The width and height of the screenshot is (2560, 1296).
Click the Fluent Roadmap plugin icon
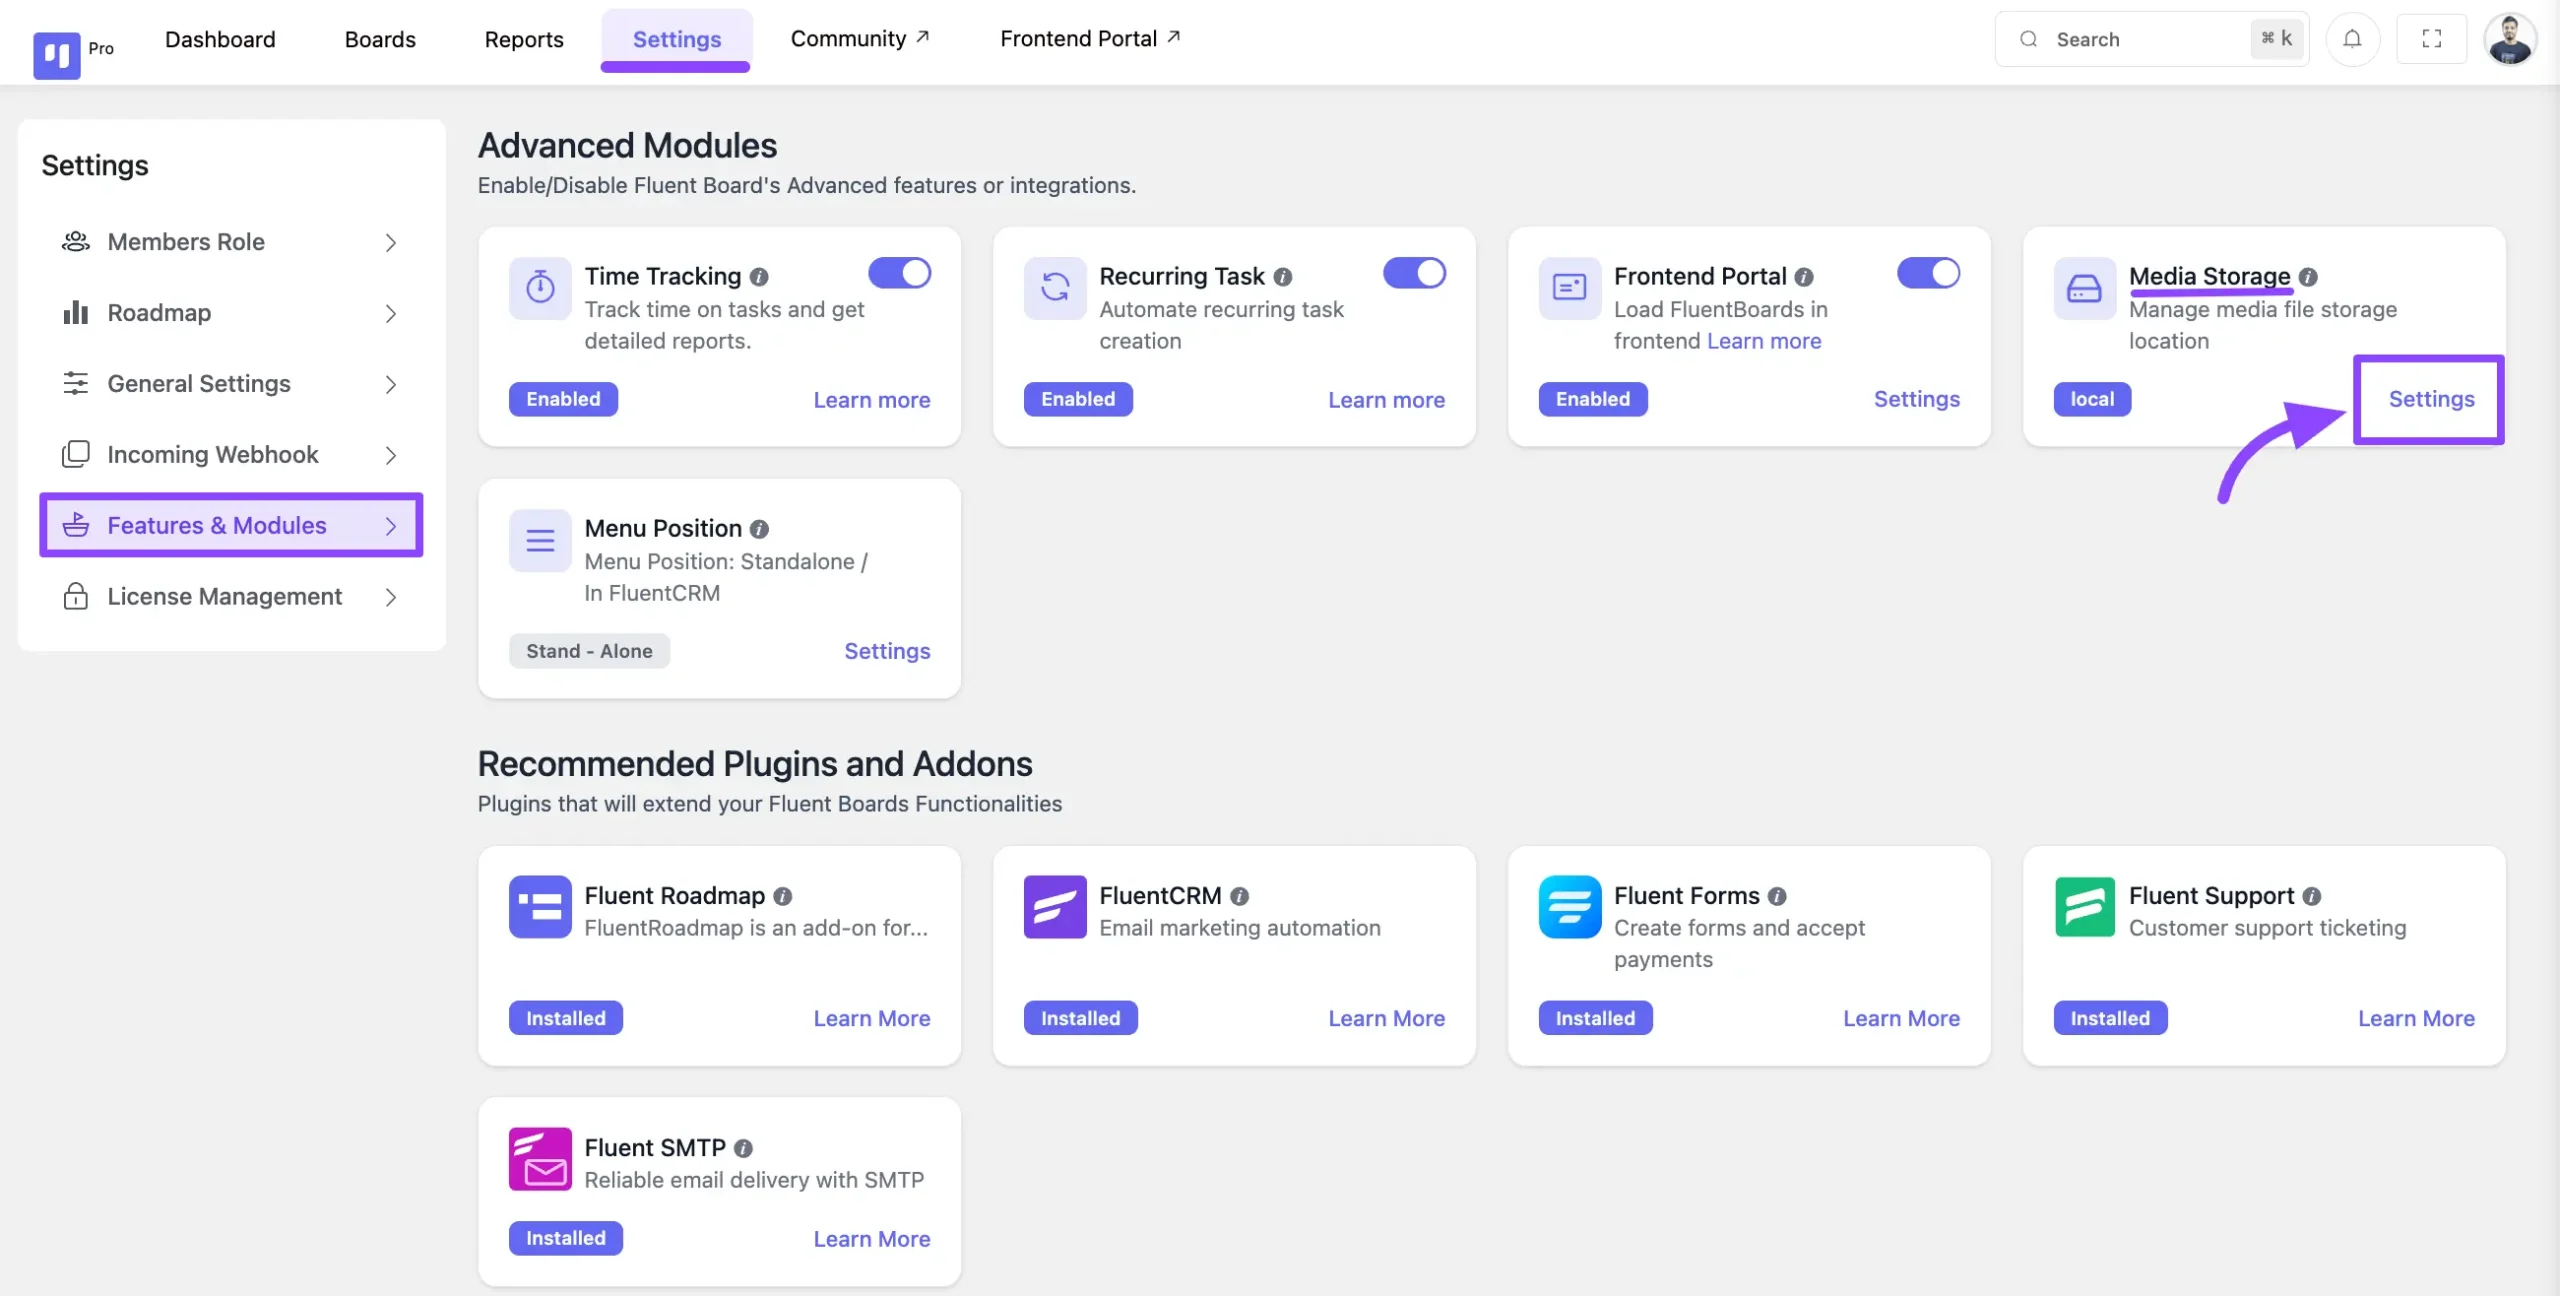click(540, 907)
